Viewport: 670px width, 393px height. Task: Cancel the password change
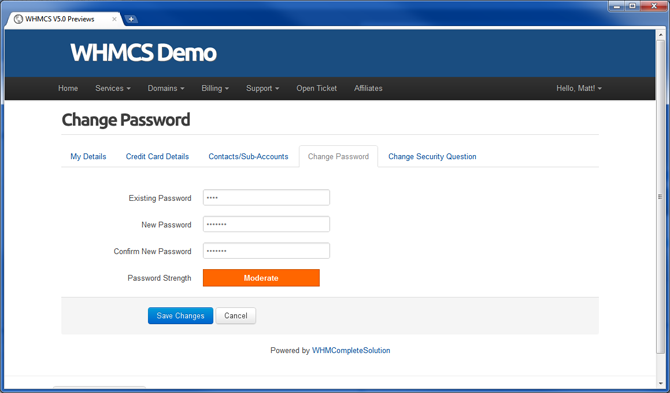point(235,316)
